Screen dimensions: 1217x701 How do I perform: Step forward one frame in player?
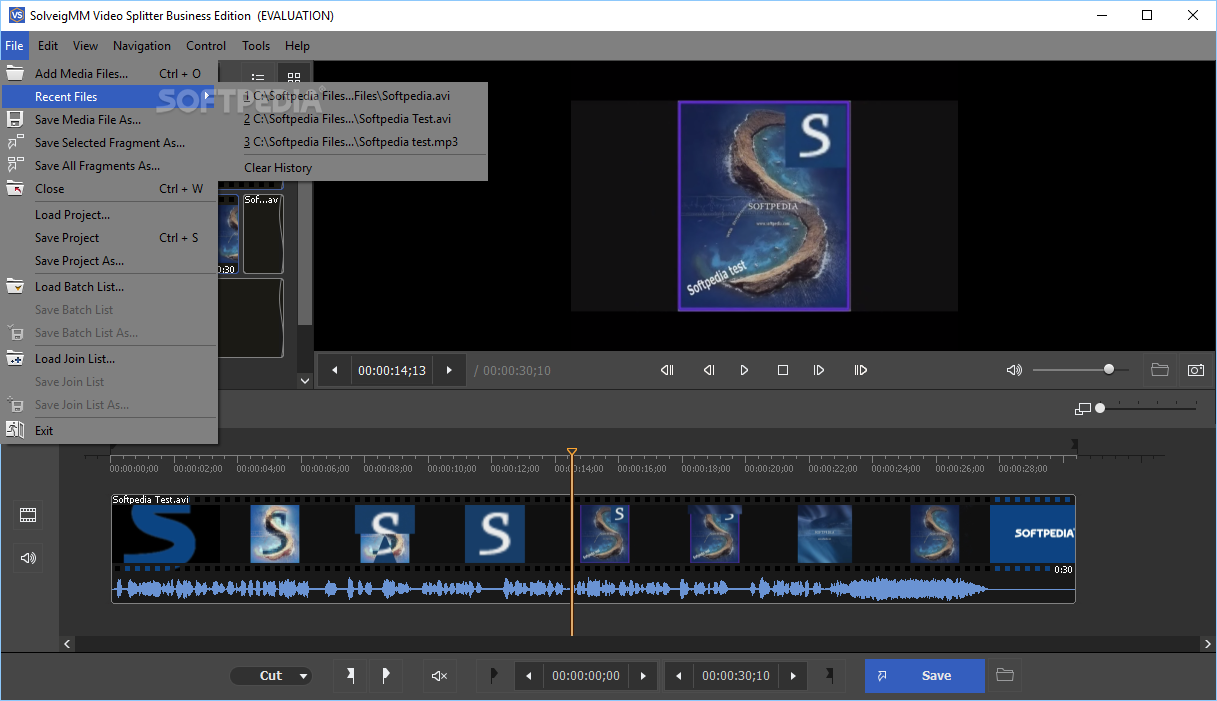click(819, 370)
